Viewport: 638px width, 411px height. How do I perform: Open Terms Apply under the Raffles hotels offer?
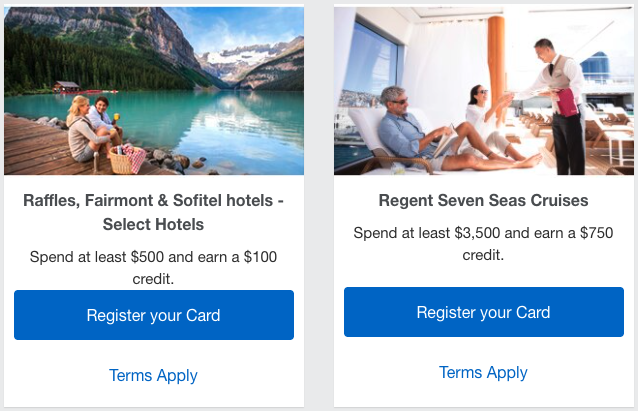click(x=153, y=375)
